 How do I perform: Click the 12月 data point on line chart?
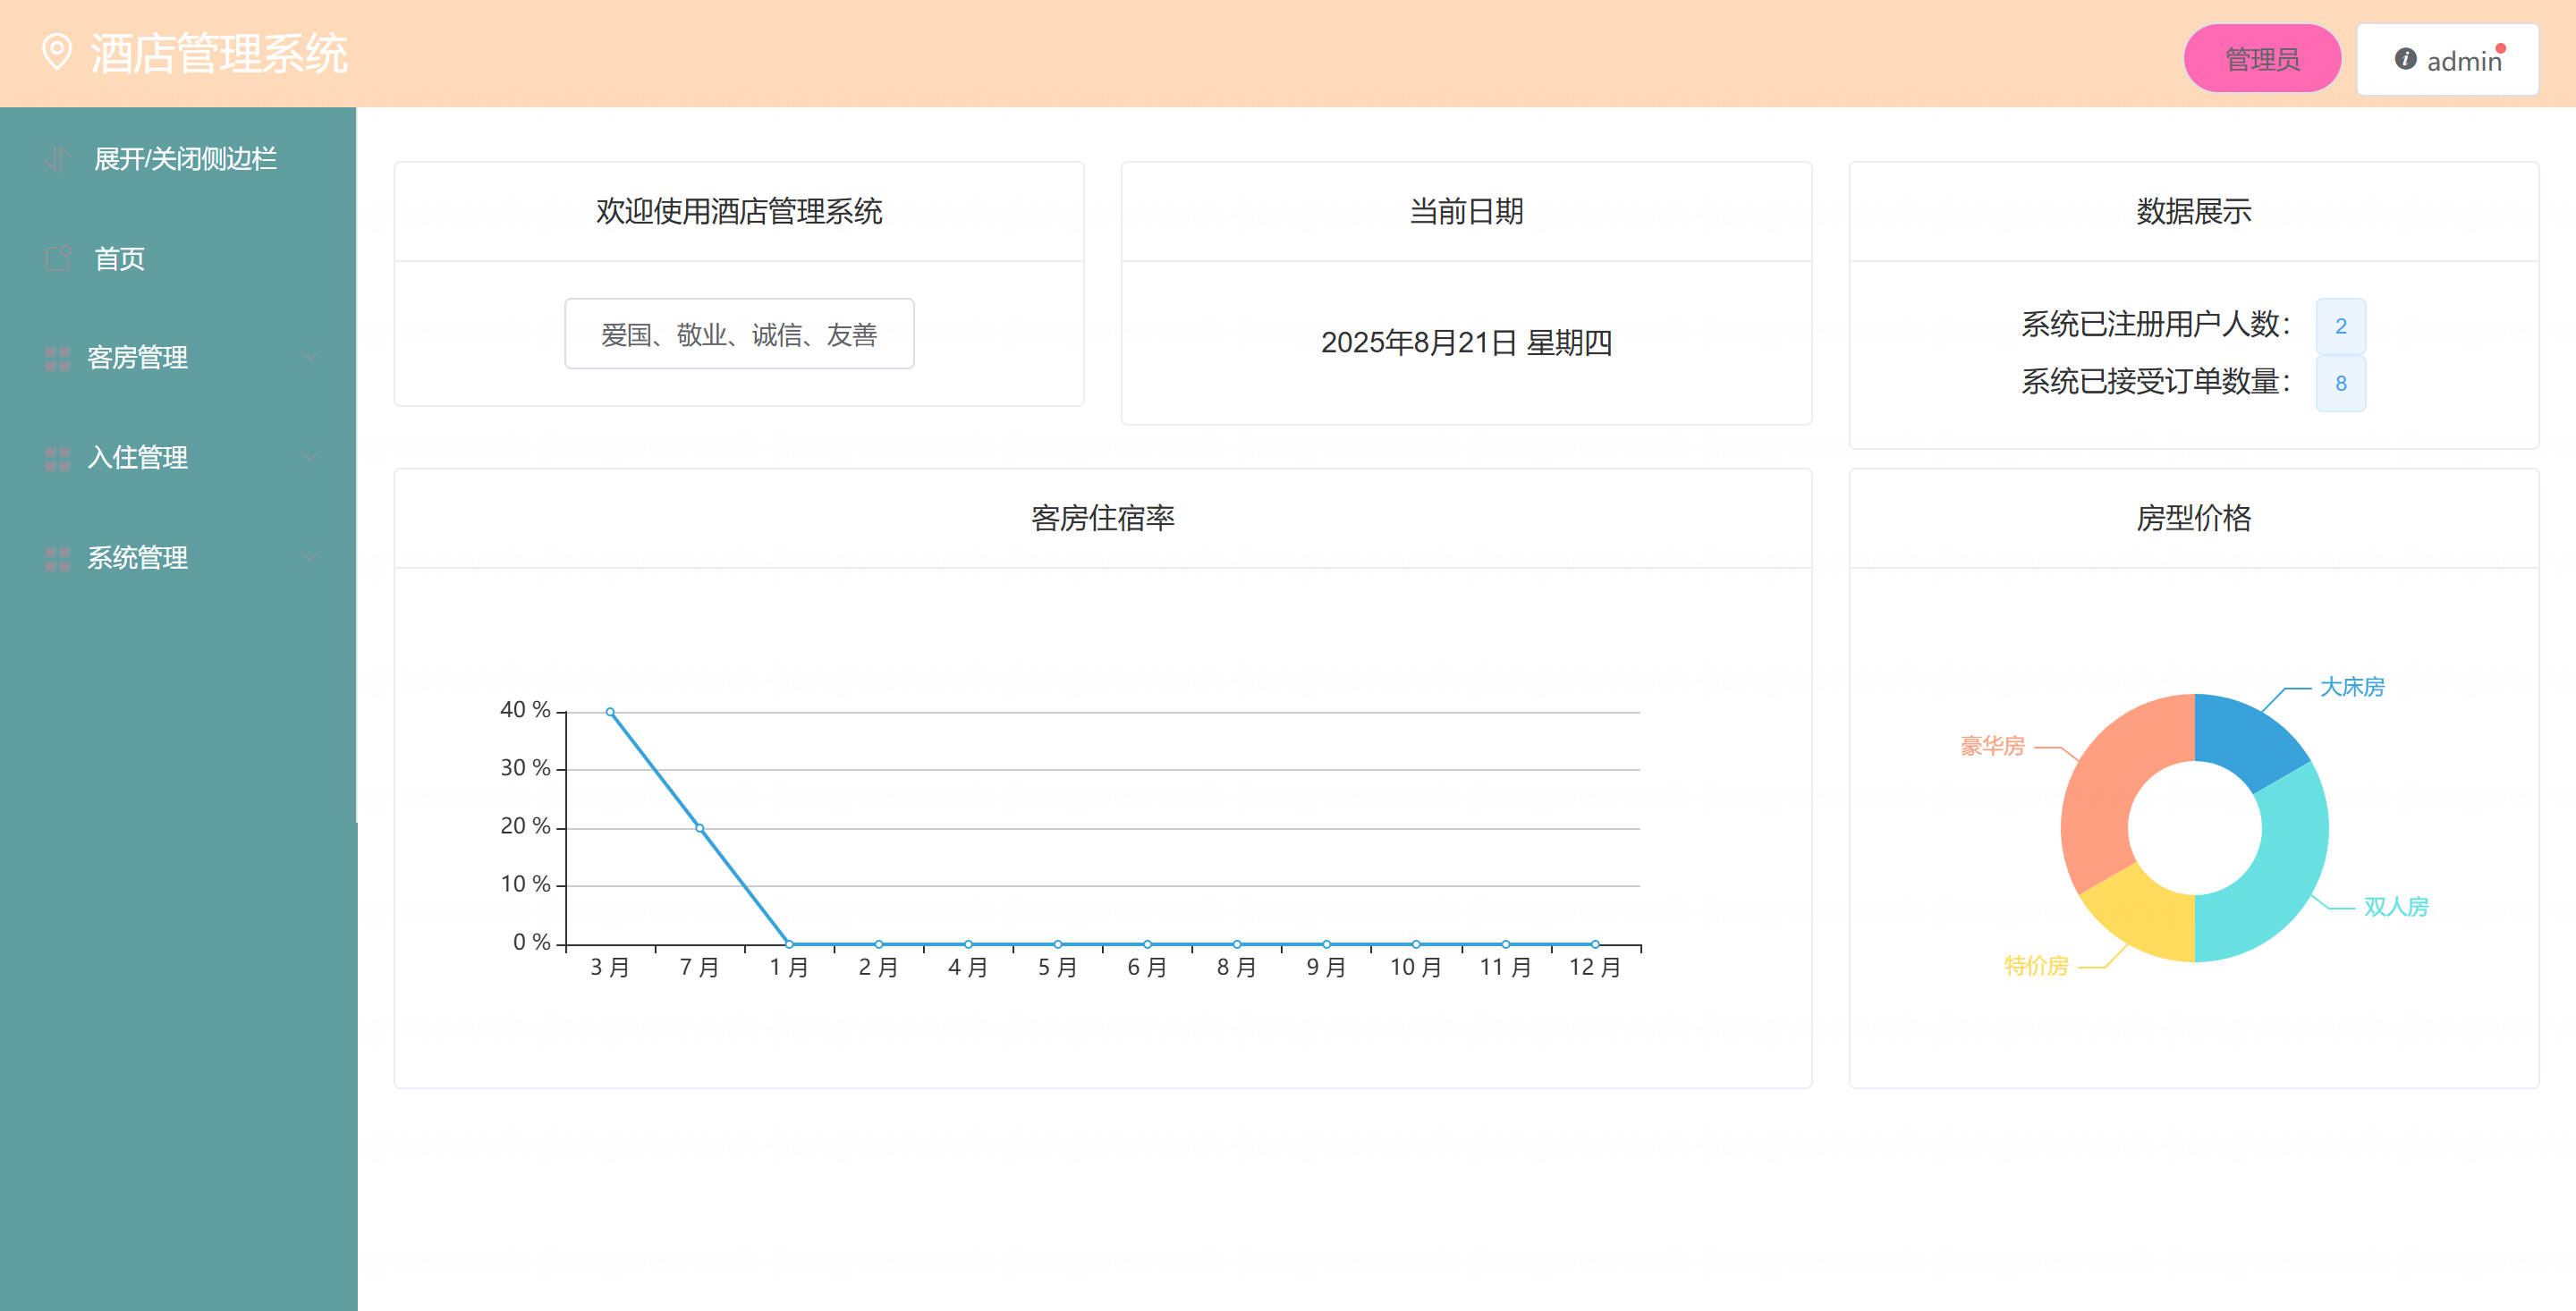coord(1595,944)
